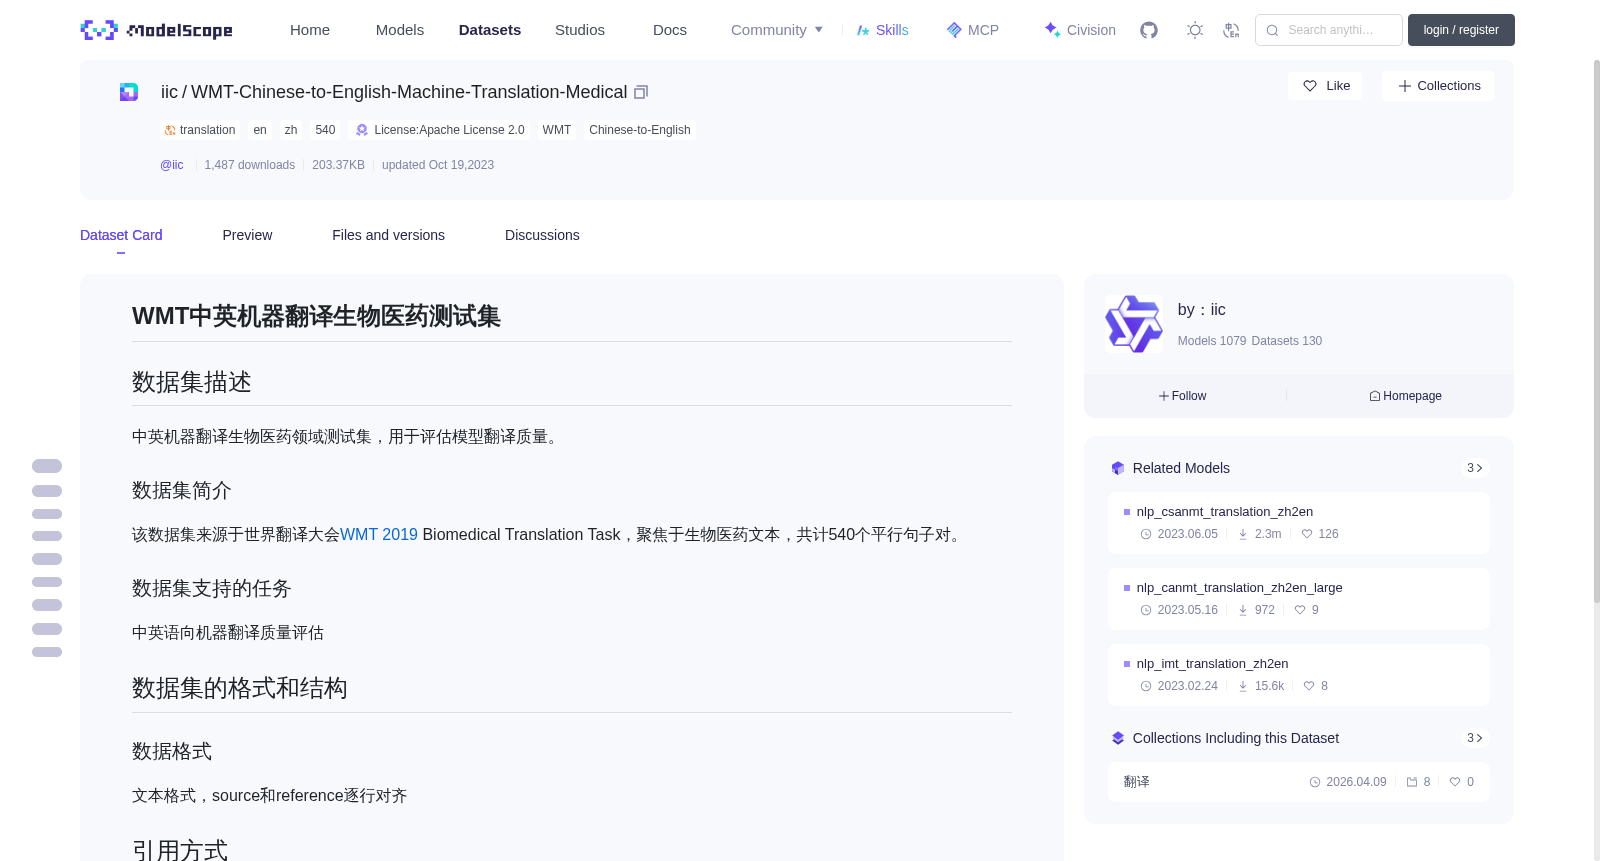Jump to last outline marker in sidebar
This screenshot has width=1600, height=861.
click(x=47, y=652)
